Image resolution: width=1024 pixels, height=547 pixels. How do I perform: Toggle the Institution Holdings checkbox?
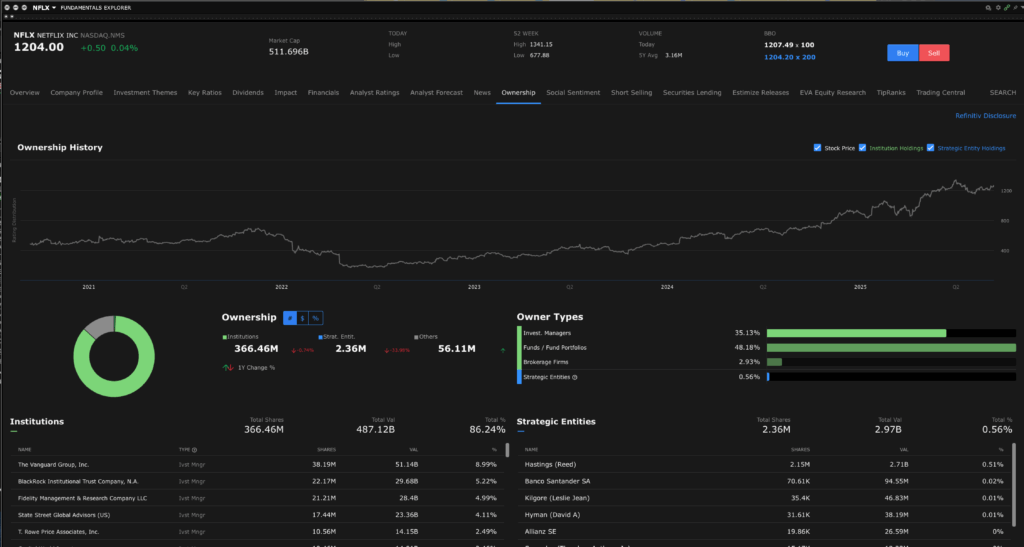tap(863, 148)
